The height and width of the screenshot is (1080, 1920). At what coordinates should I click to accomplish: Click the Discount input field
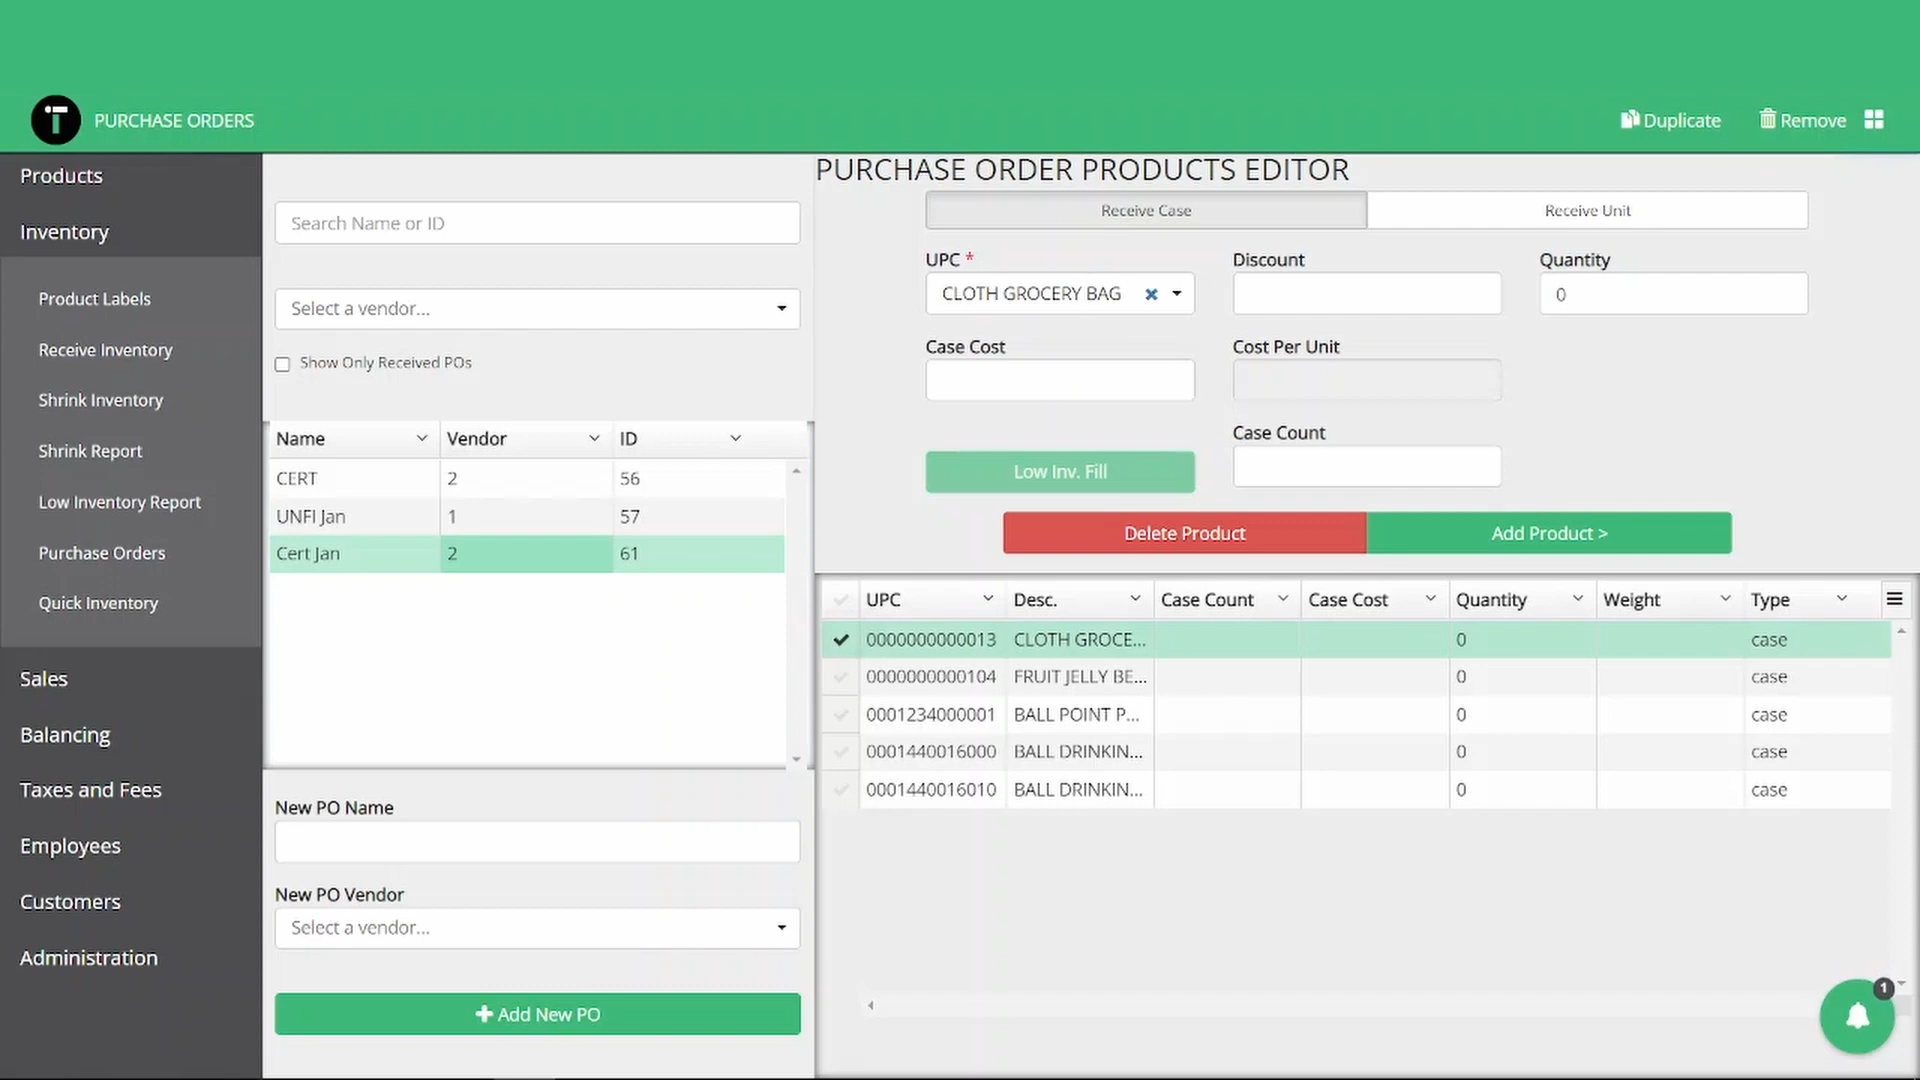[1366, 294]
